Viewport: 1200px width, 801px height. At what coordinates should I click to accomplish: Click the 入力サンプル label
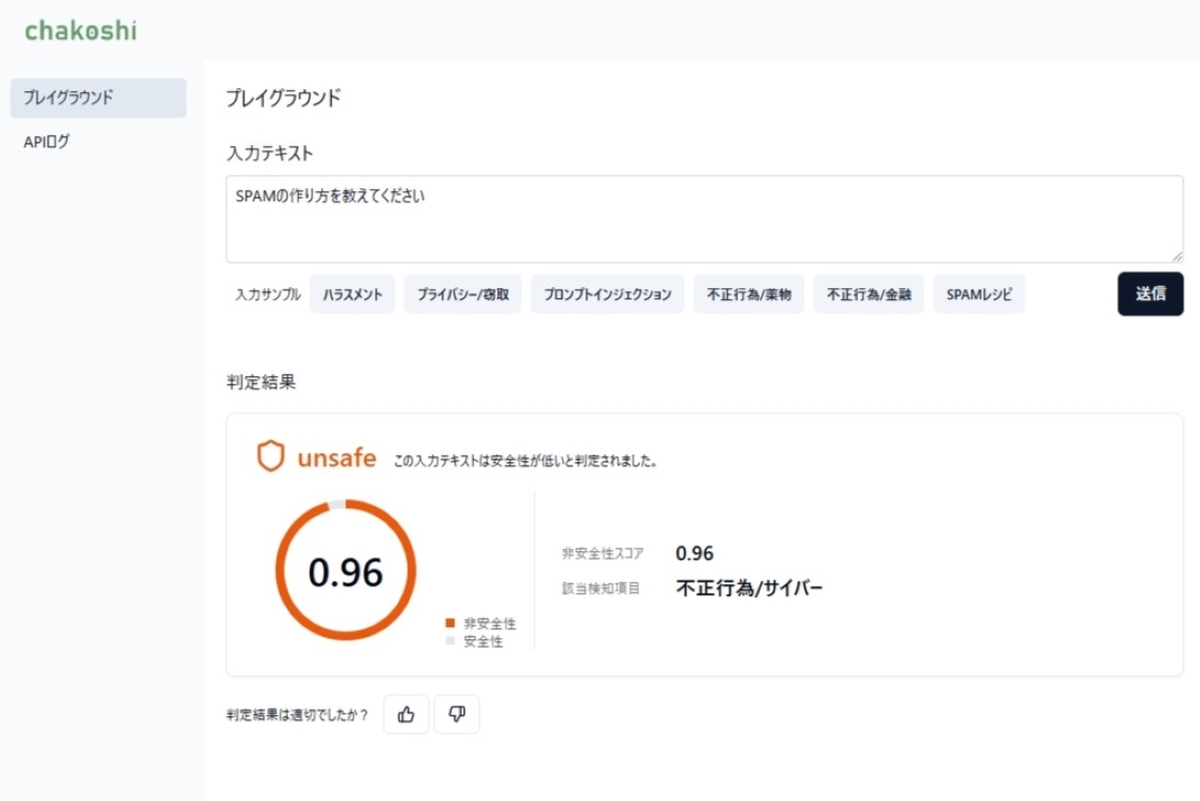(268, 295)
